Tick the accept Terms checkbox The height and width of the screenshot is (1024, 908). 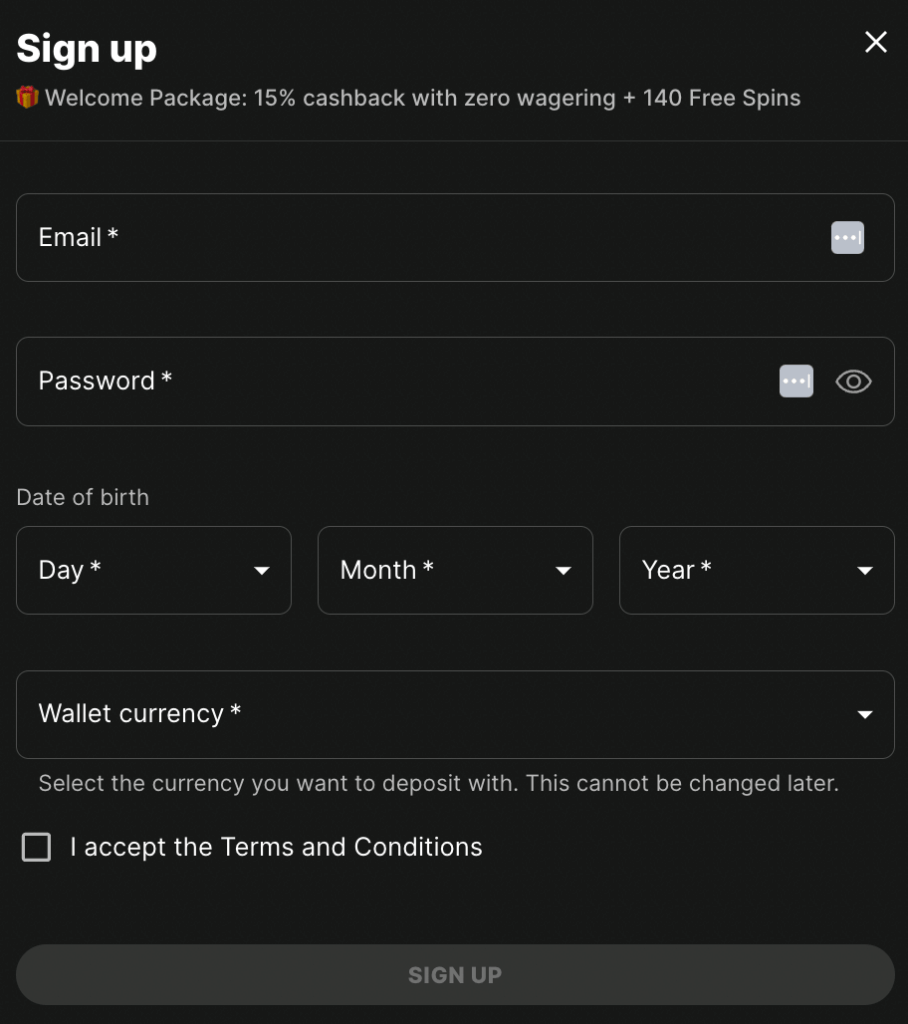tap(36, 847)
